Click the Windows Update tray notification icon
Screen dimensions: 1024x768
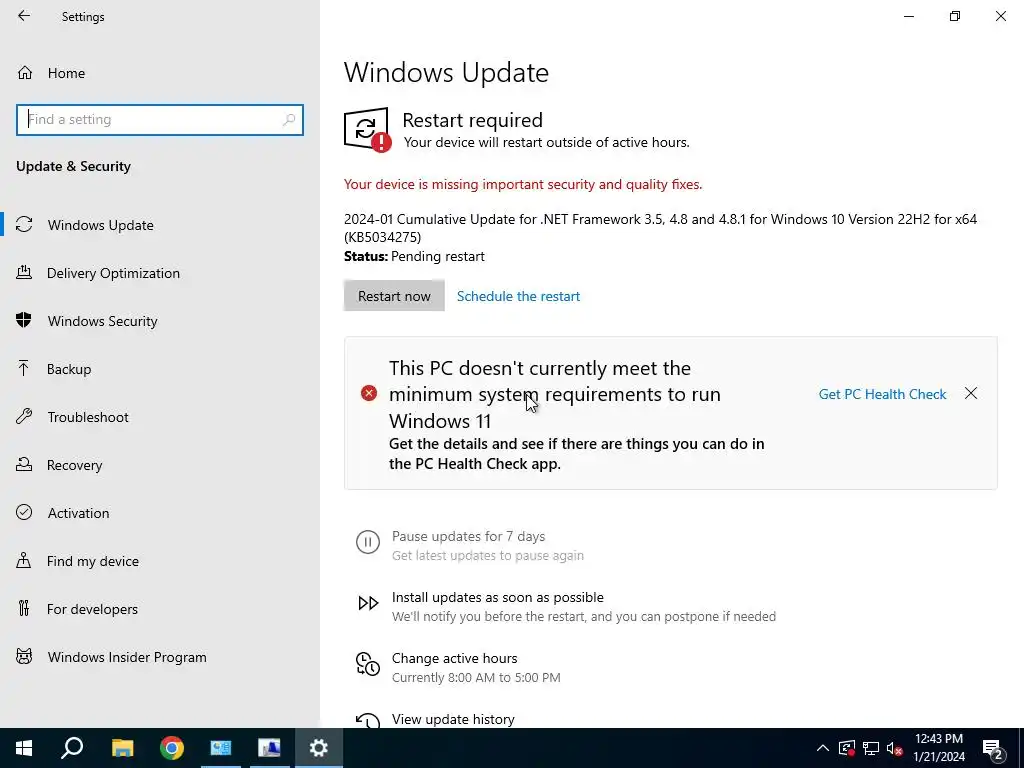pyautogui.click(x=847, y=748)
